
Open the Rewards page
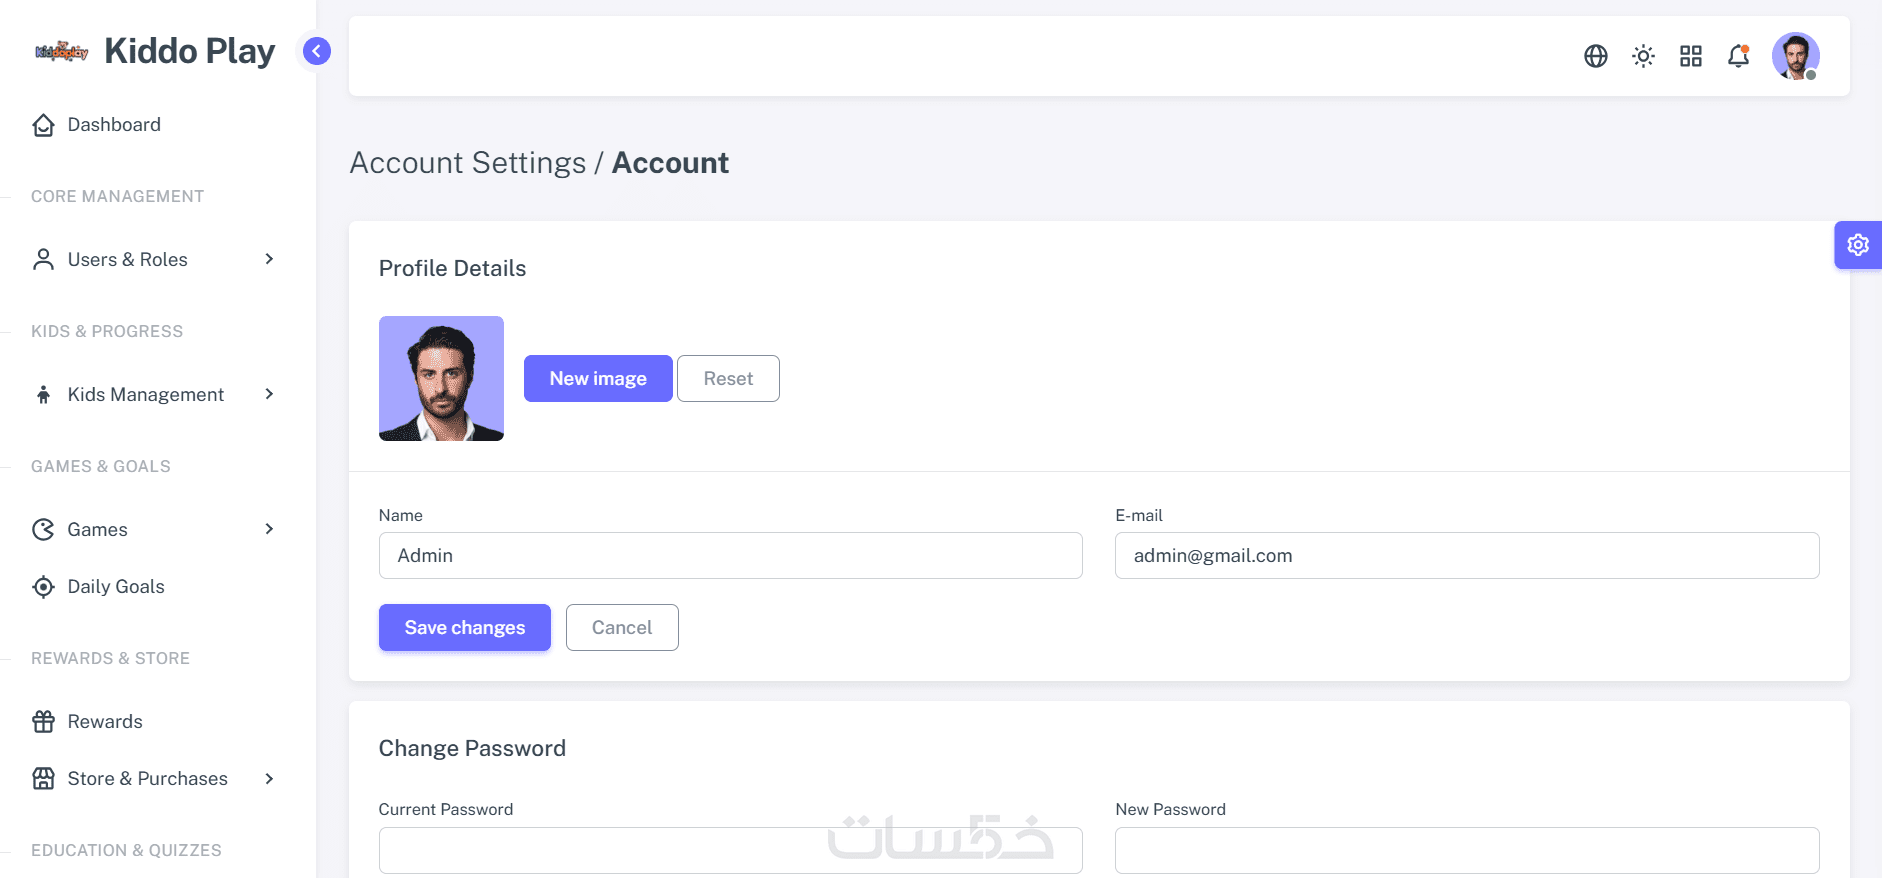[105, 722]
